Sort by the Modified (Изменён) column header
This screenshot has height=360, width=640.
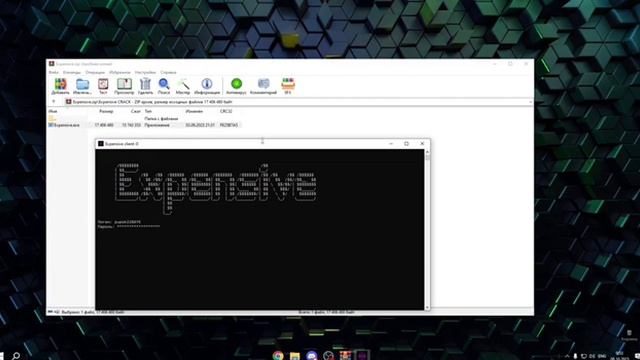pos(194,111)
